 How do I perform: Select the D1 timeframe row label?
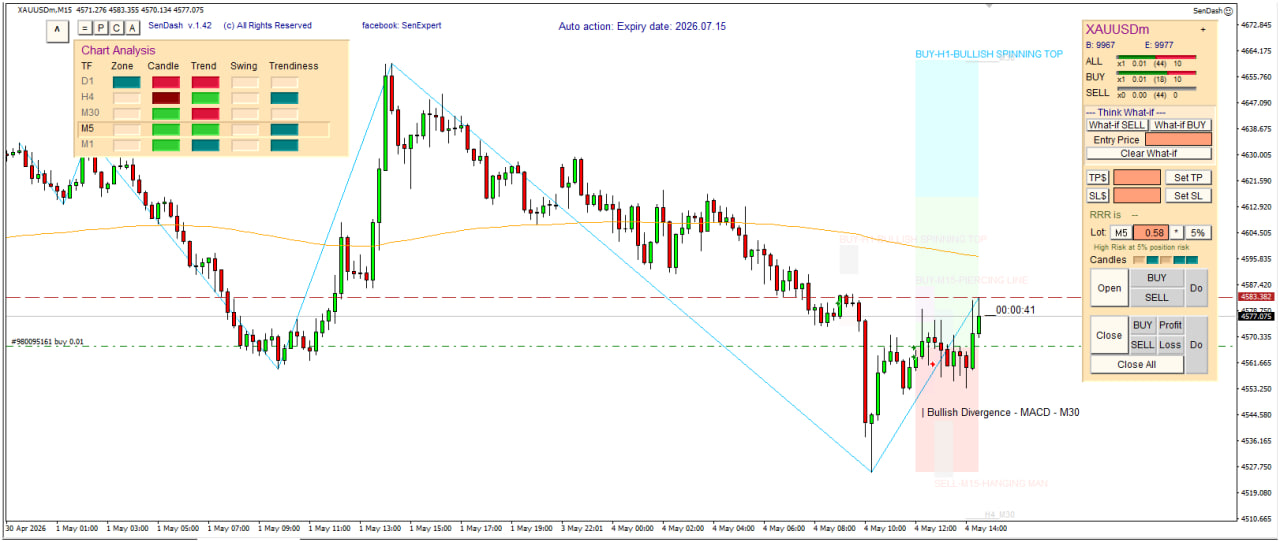pos(88,82)
